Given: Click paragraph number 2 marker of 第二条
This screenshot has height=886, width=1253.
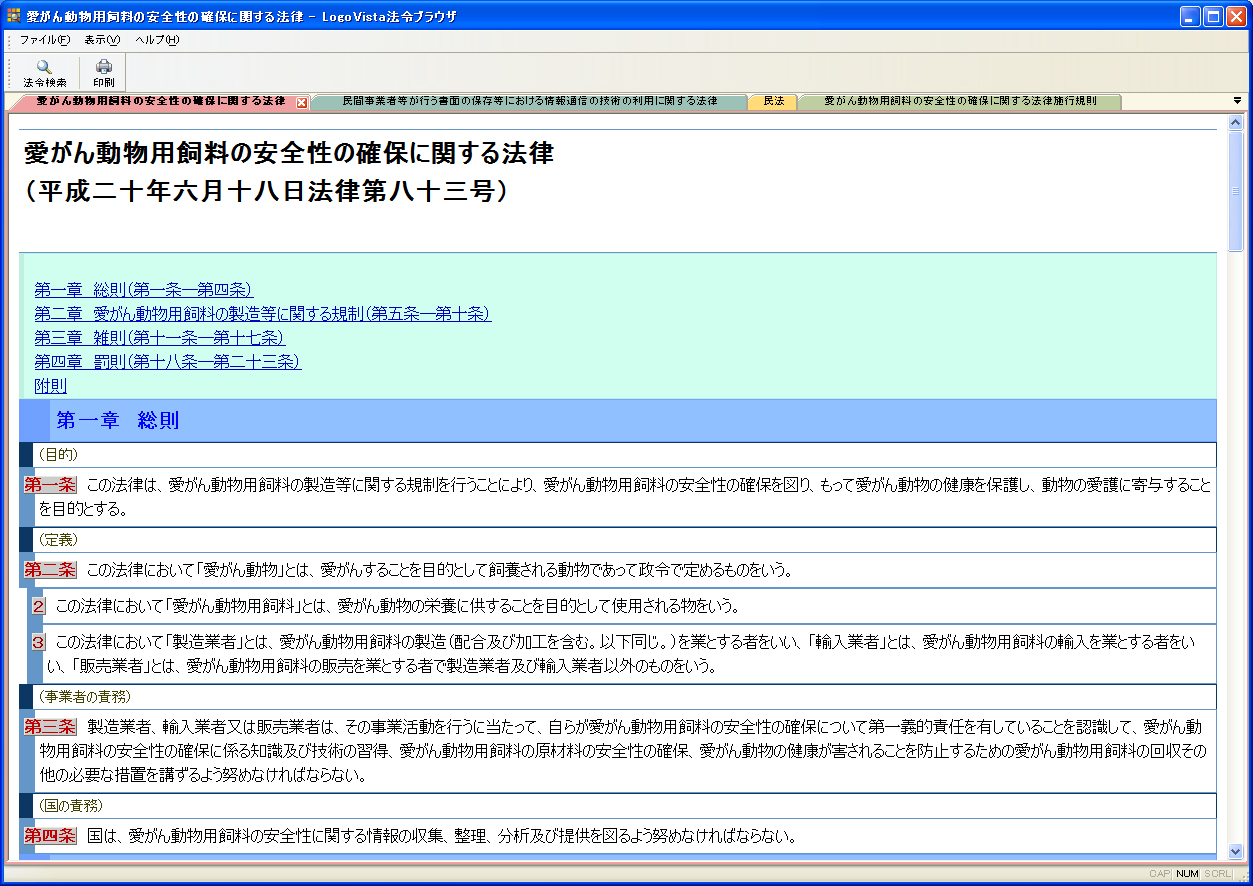Looking at the screenshot, I should coord(39,606).
